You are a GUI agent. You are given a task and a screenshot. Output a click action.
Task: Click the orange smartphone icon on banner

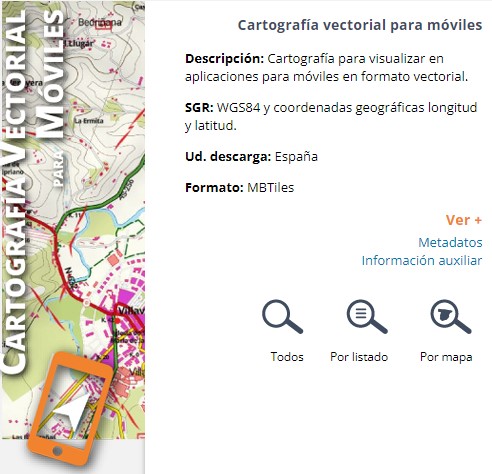[69, 408]
